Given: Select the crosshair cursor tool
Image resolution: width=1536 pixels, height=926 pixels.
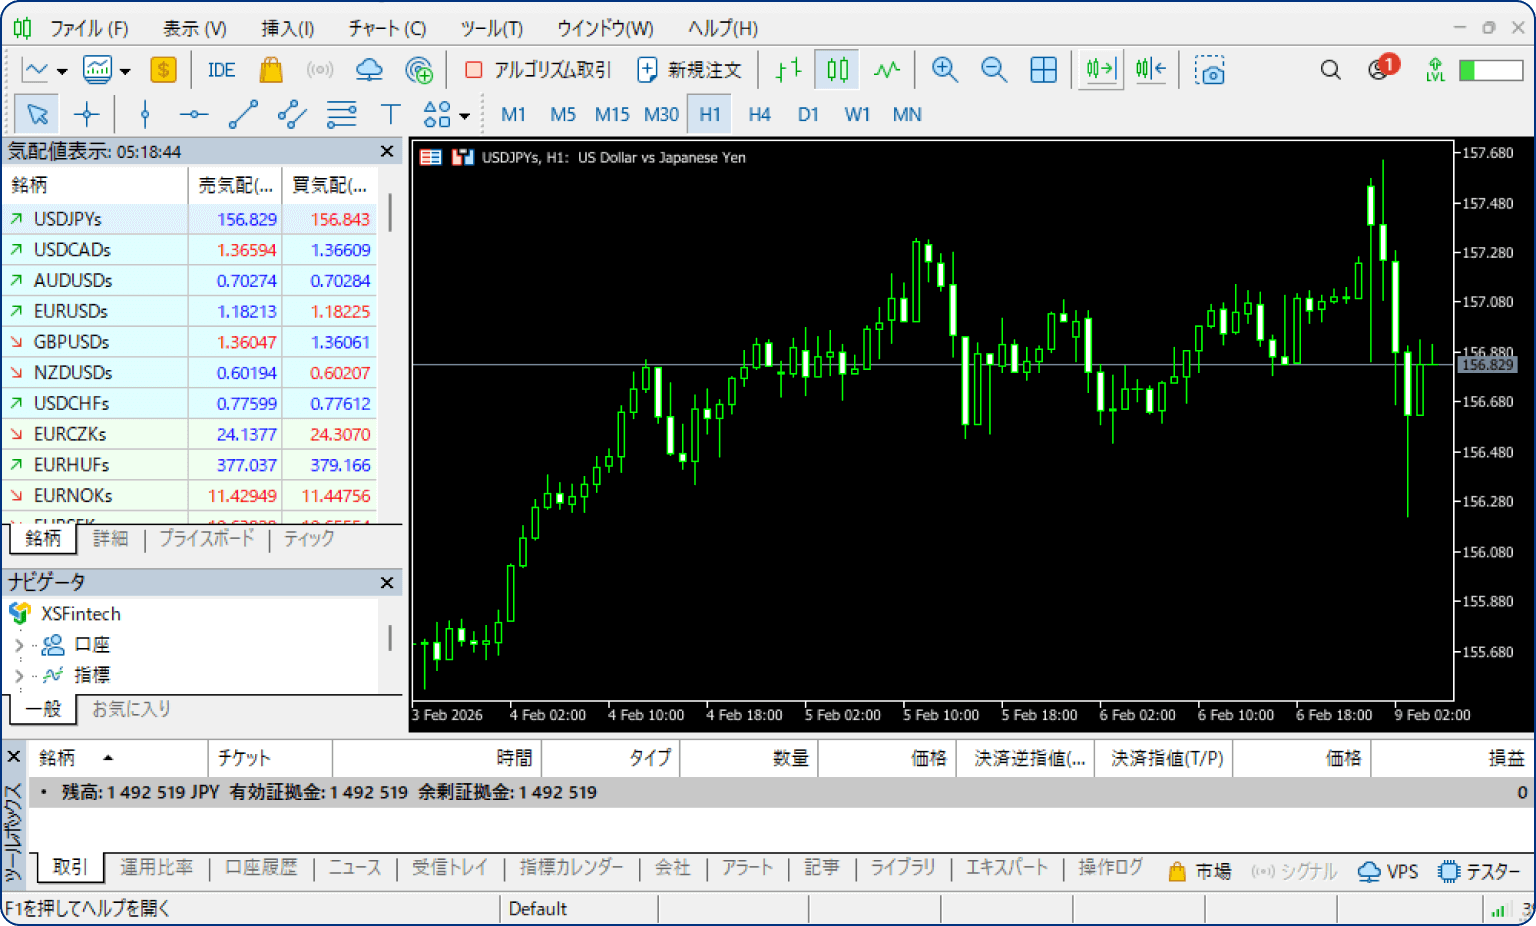Looking at the screenshot, I should (87, 115).
